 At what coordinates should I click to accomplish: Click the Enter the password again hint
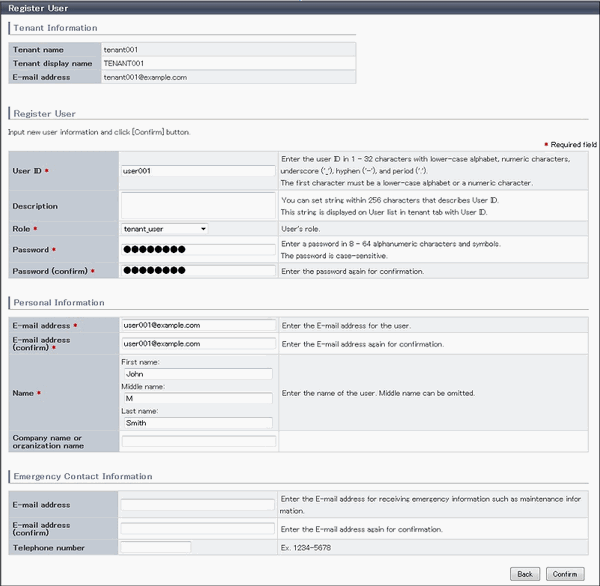tap(352, 271)
